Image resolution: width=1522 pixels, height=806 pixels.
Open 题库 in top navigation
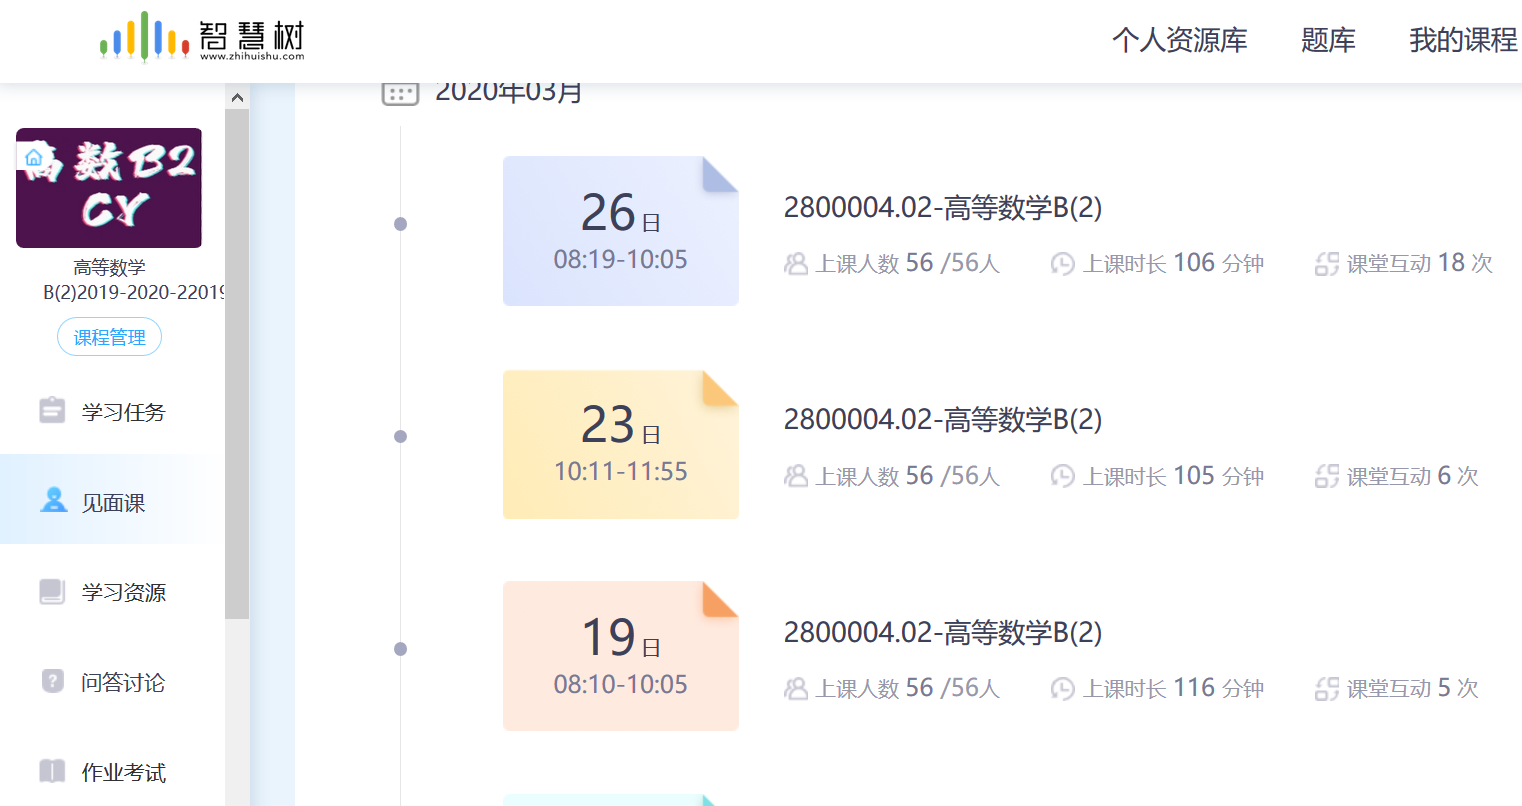[1327, 40]
